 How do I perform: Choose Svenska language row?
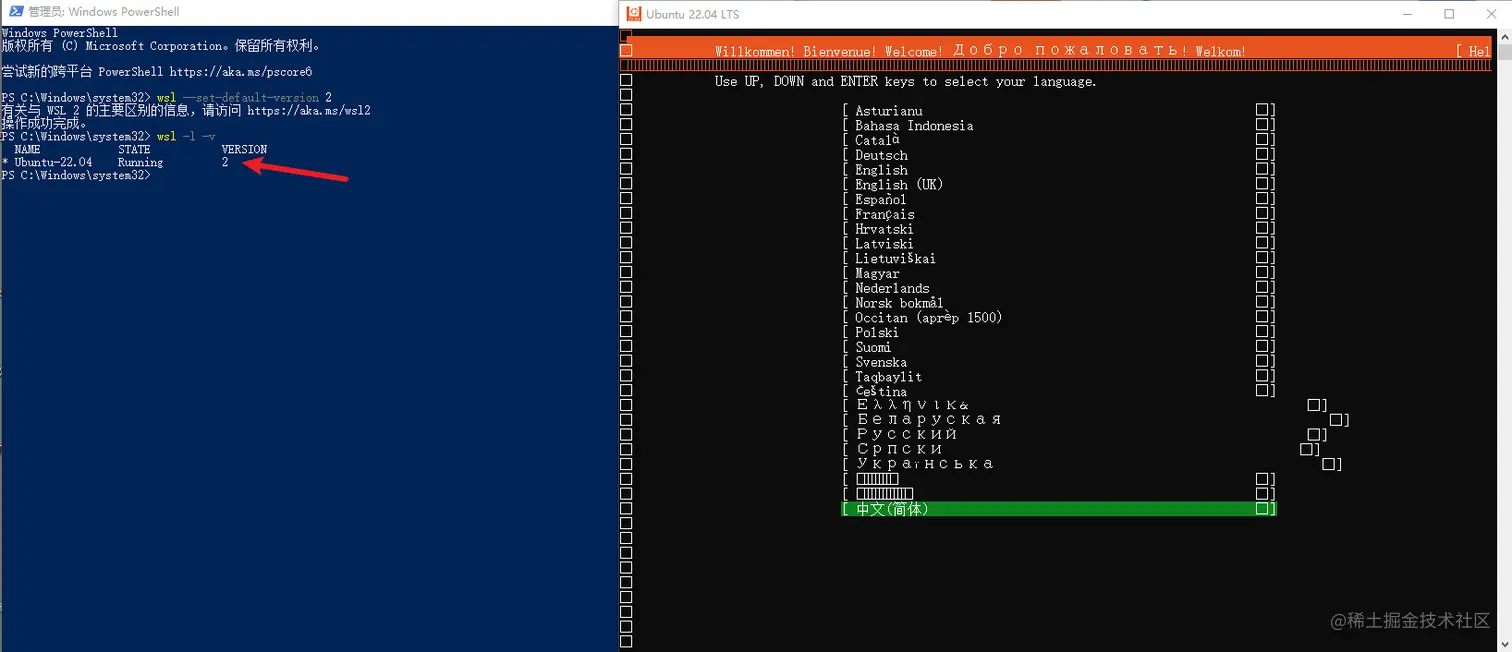1059,362
